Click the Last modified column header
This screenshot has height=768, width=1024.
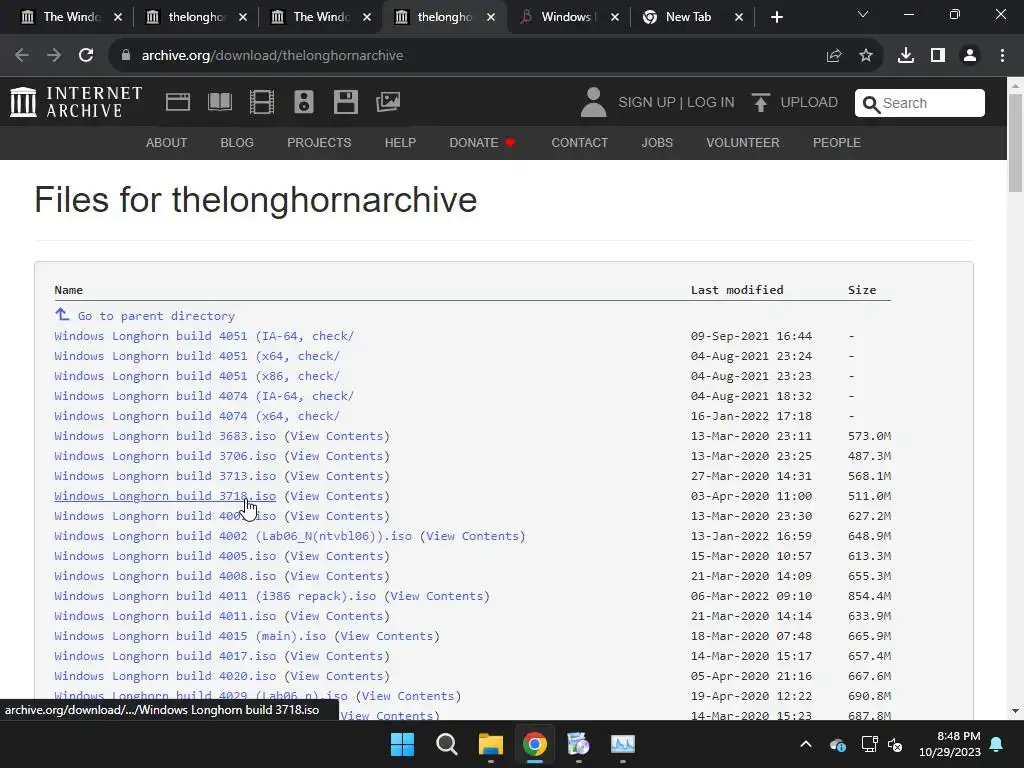(x=737, y=290)
